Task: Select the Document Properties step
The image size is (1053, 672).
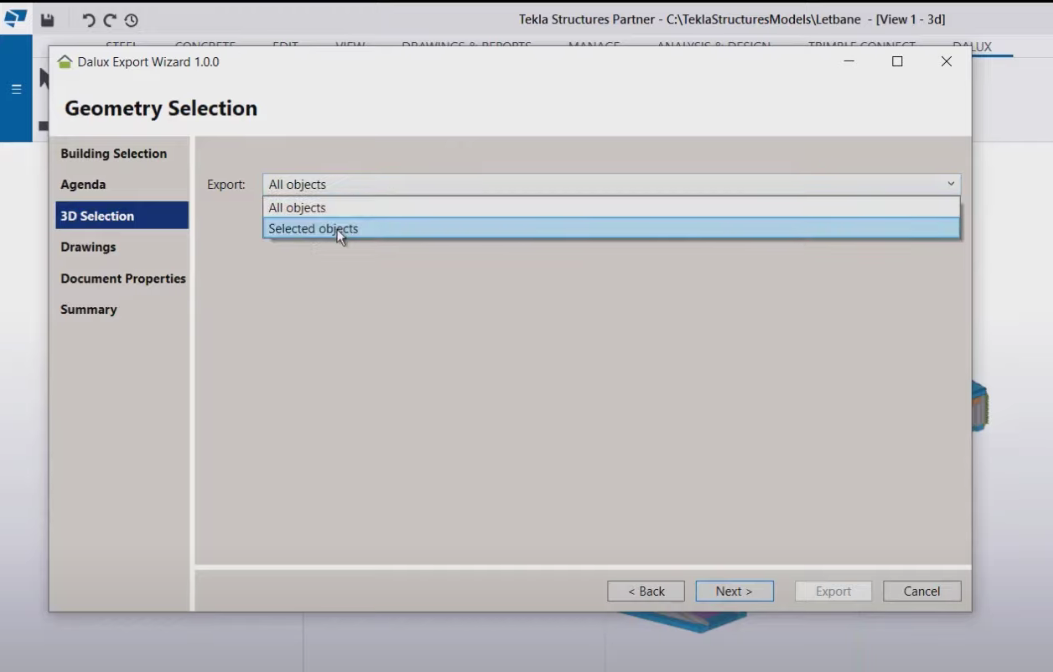Action: click(x=123, y=279)
